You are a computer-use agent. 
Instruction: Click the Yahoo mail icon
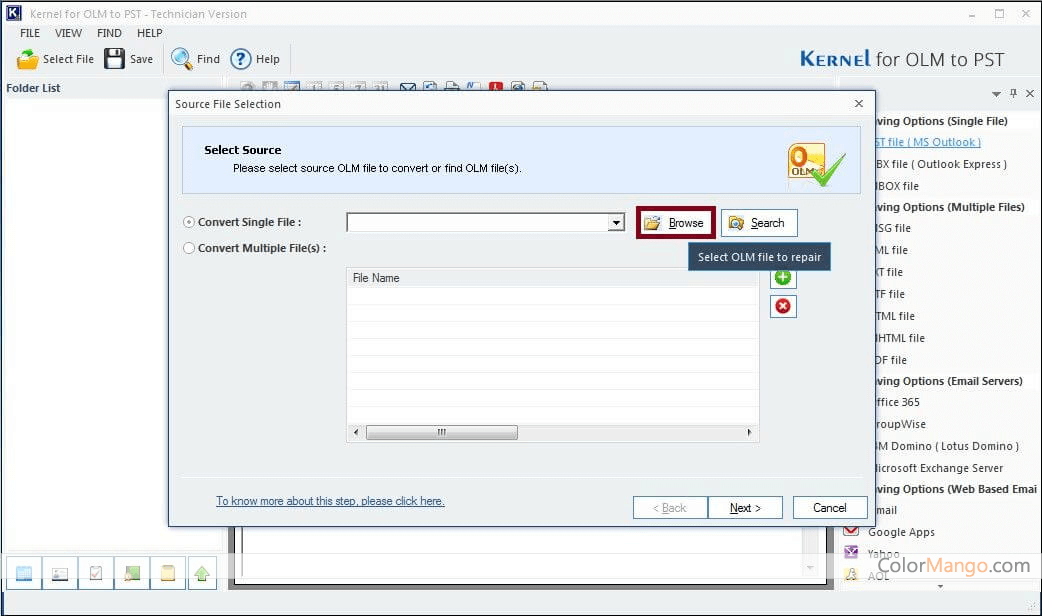click(x=851, y=552)
